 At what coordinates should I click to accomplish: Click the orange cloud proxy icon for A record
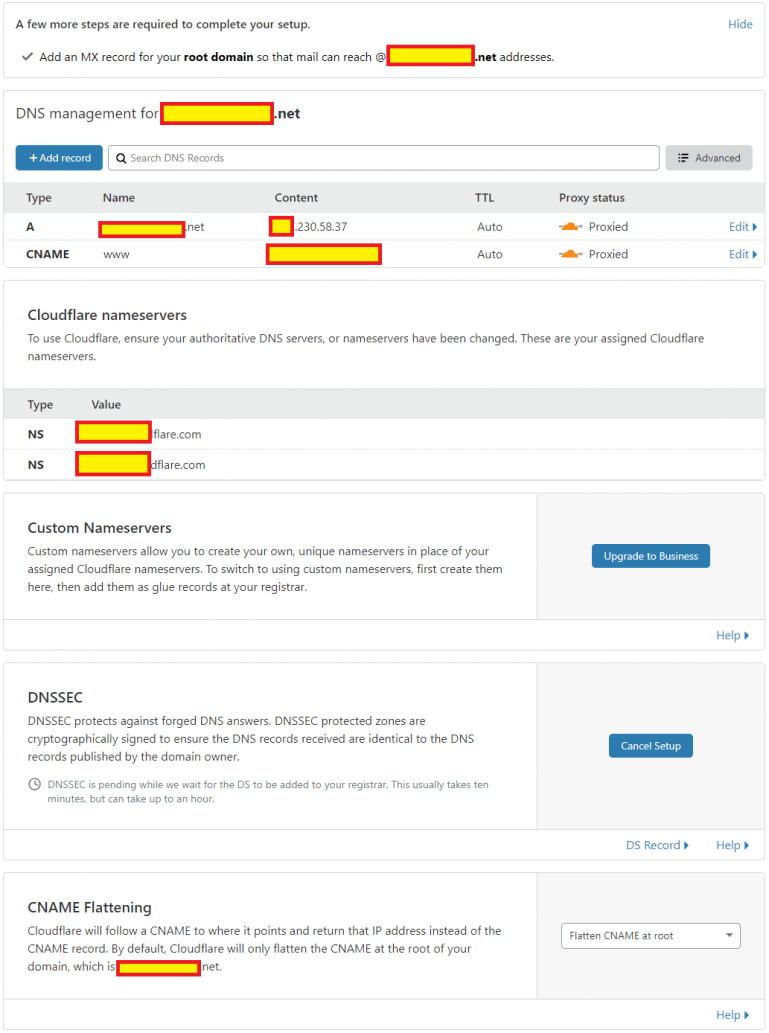click(570, 227)
